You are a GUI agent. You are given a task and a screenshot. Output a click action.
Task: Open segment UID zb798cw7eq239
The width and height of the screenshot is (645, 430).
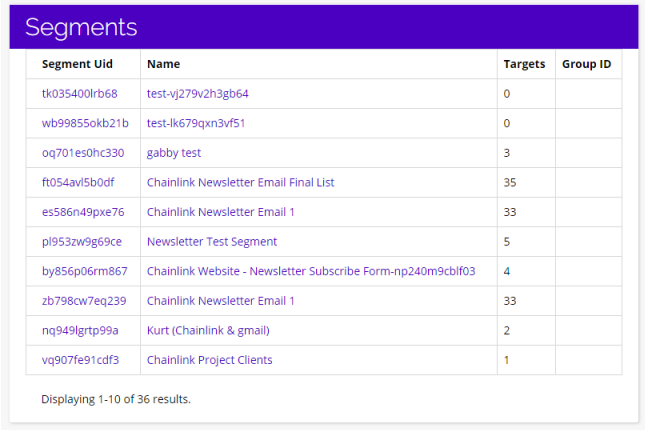(x=84, y=301)
